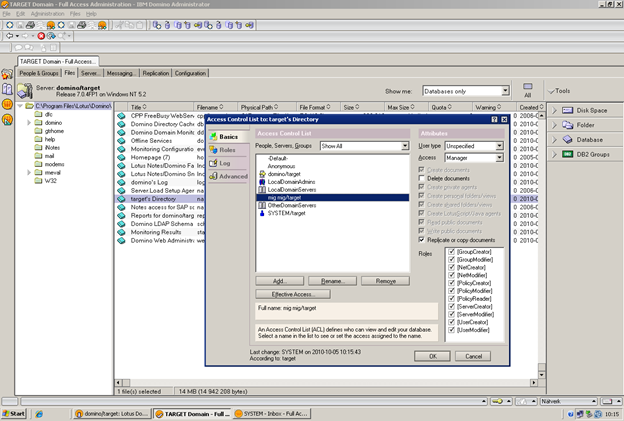This screenshot has height=421, width=624.
Task: Click the Rename... button
Action: coord(332,281)
